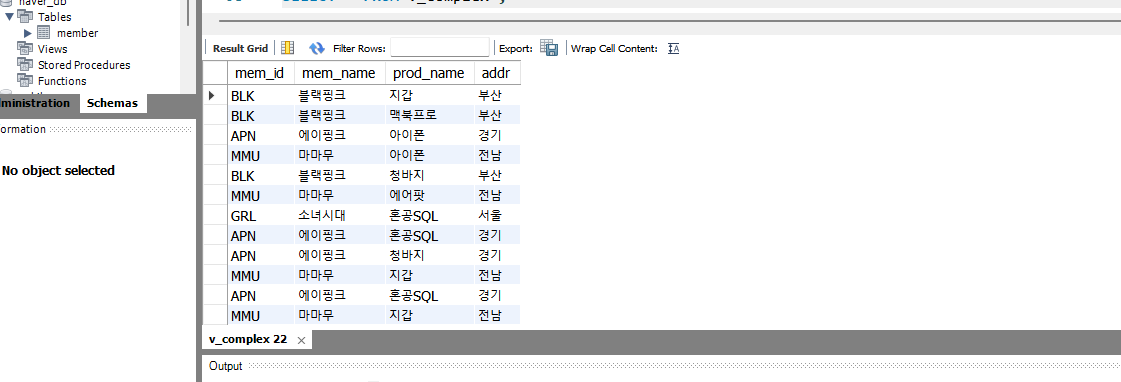The width and height of the screenshot is (1121, 382).
Task: Click the addr column header
Action: pos(497,73)
